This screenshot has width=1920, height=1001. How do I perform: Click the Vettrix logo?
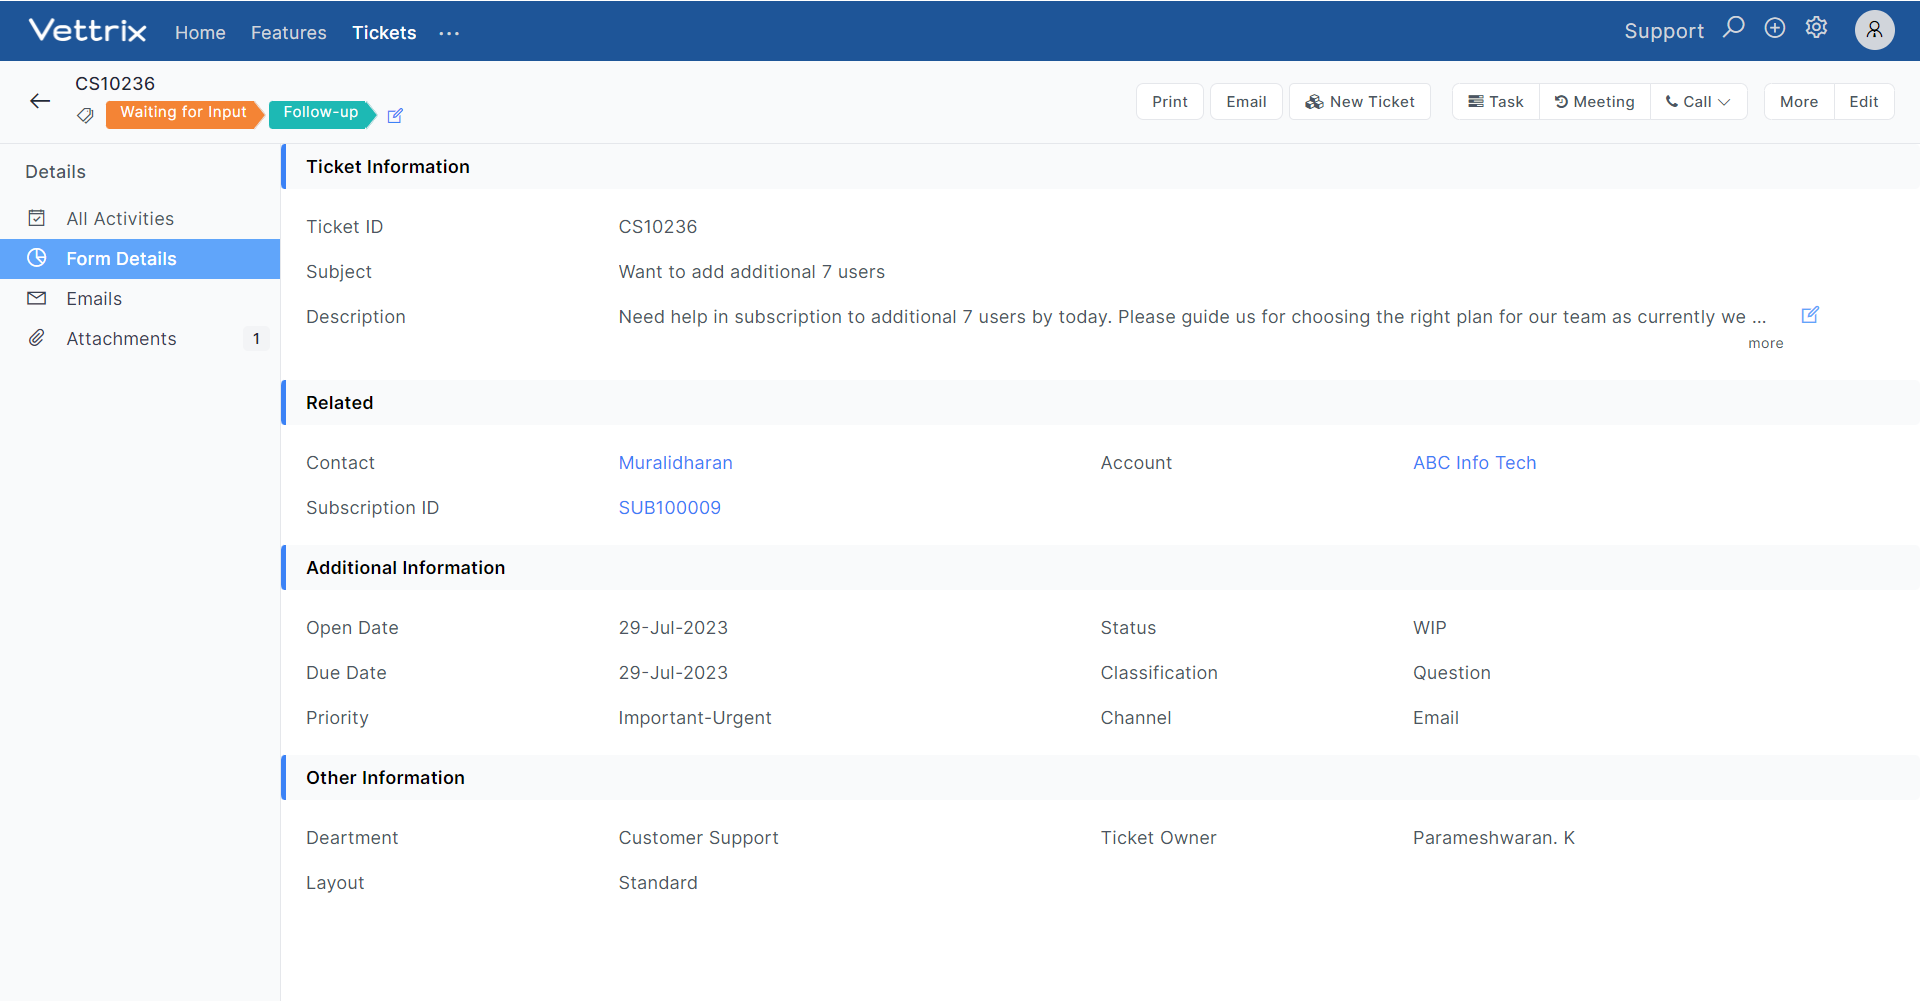[88, 31]
